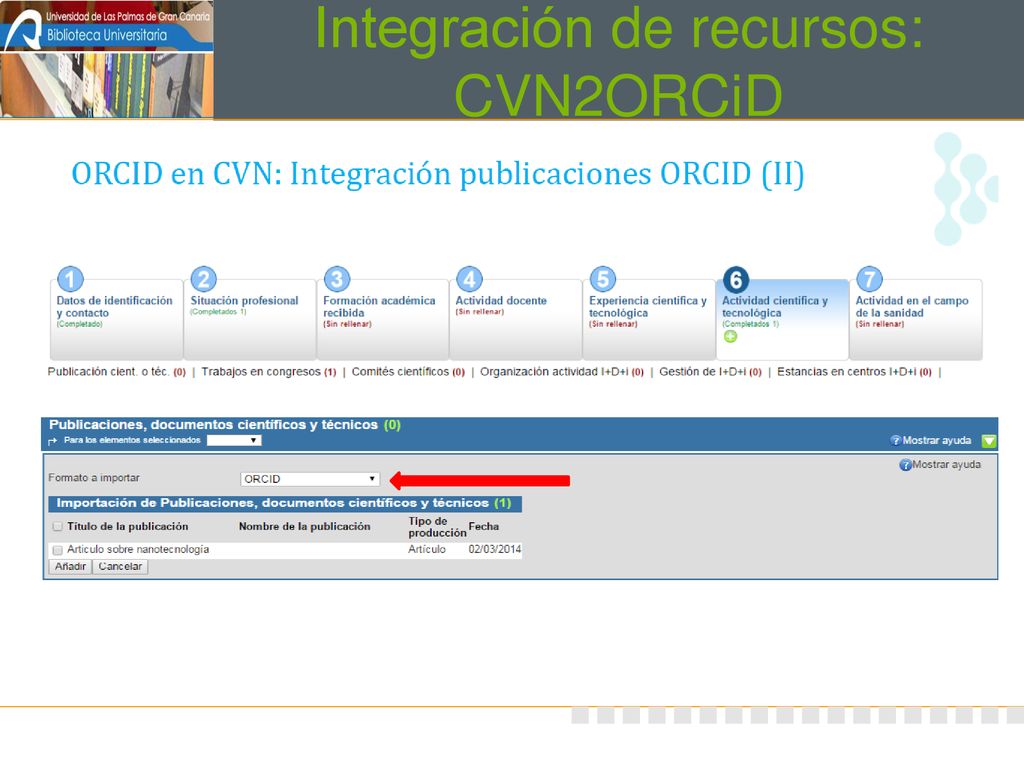Click Mostrar ayuda in the gray import panel
Screen dimensions: 1024x768
(x=946, y=464)
